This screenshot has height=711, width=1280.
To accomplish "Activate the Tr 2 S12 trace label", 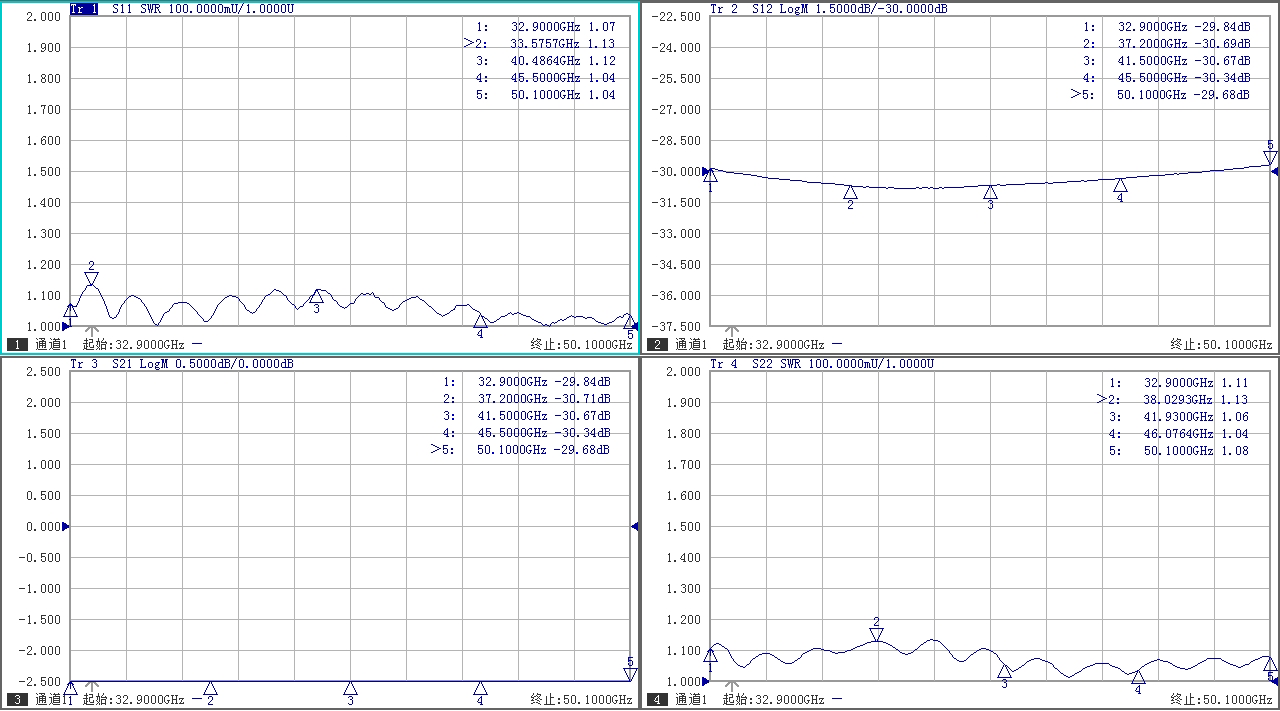I will [x=726, y=9].
